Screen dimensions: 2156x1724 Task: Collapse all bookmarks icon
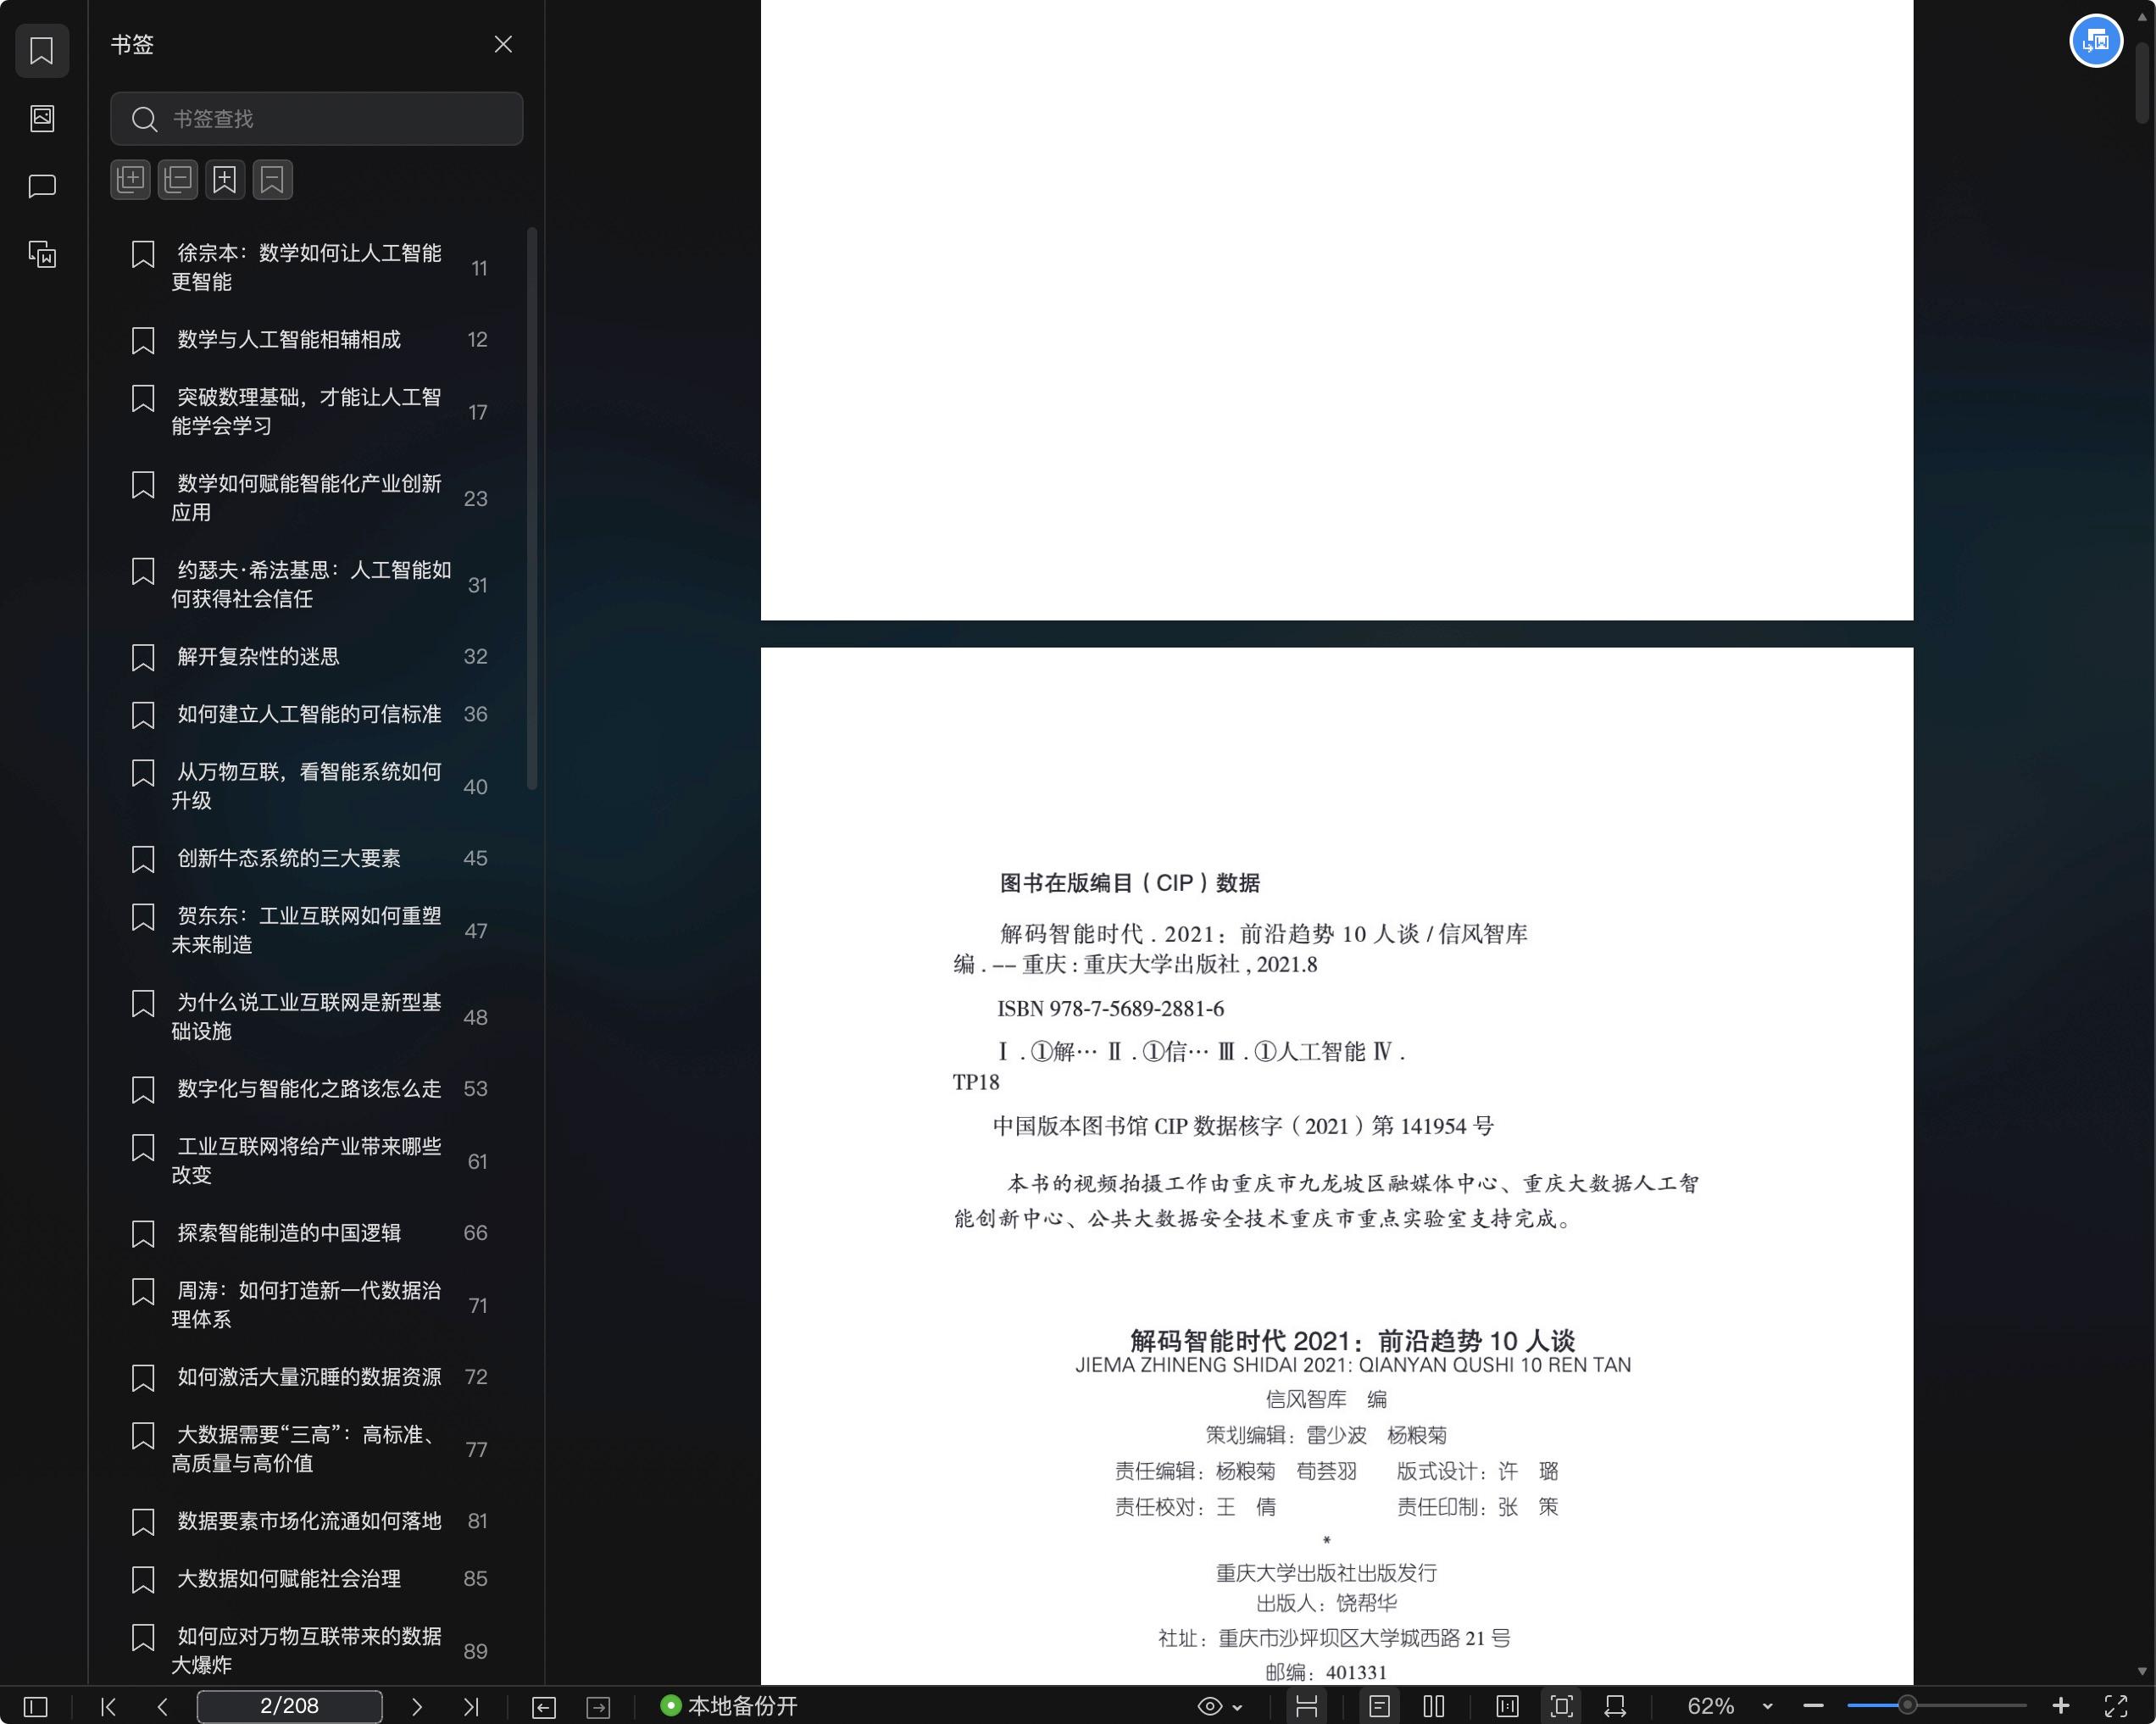point(178,180)
